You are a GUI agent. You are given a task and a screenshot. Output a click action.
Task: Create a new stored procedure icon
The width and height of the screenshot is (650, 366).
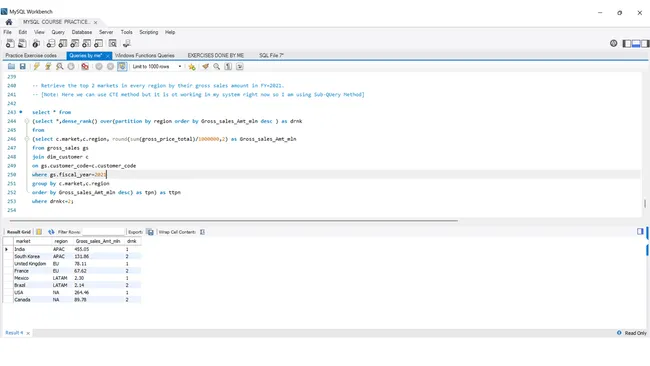coord(87,44)
